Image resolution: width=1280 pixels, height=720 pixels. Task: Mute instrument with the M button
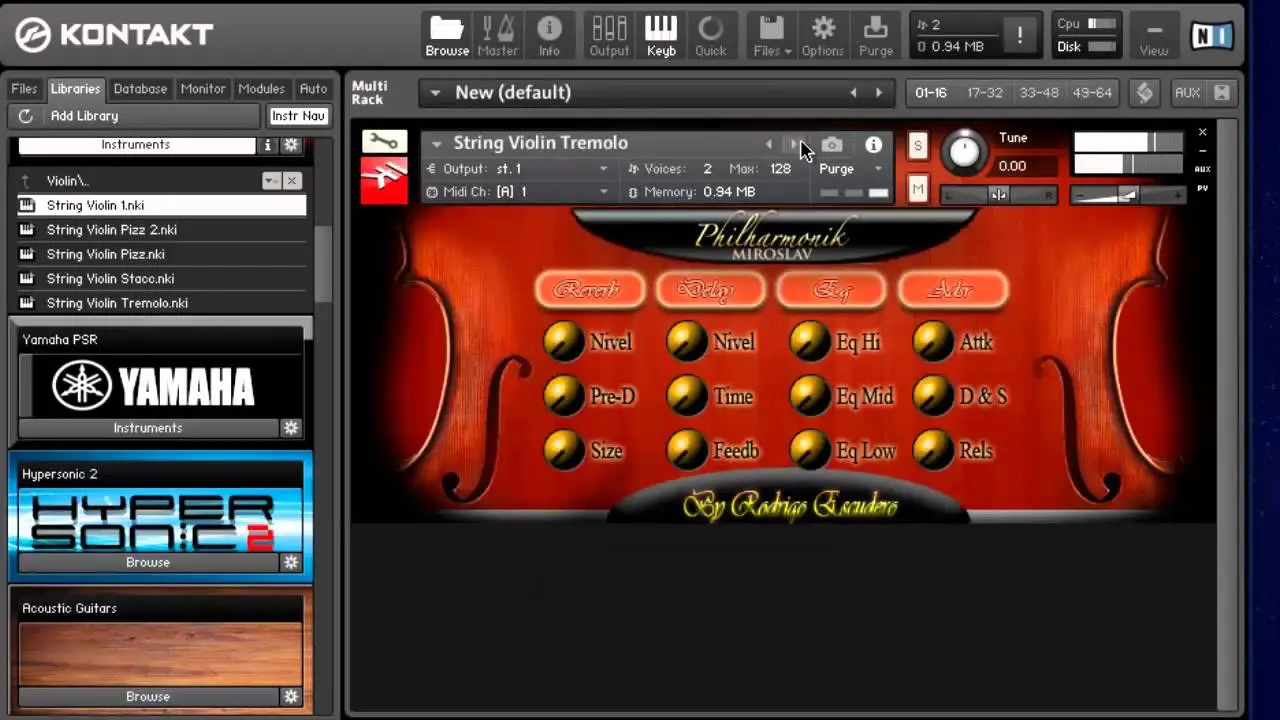(x=917, y=189)
